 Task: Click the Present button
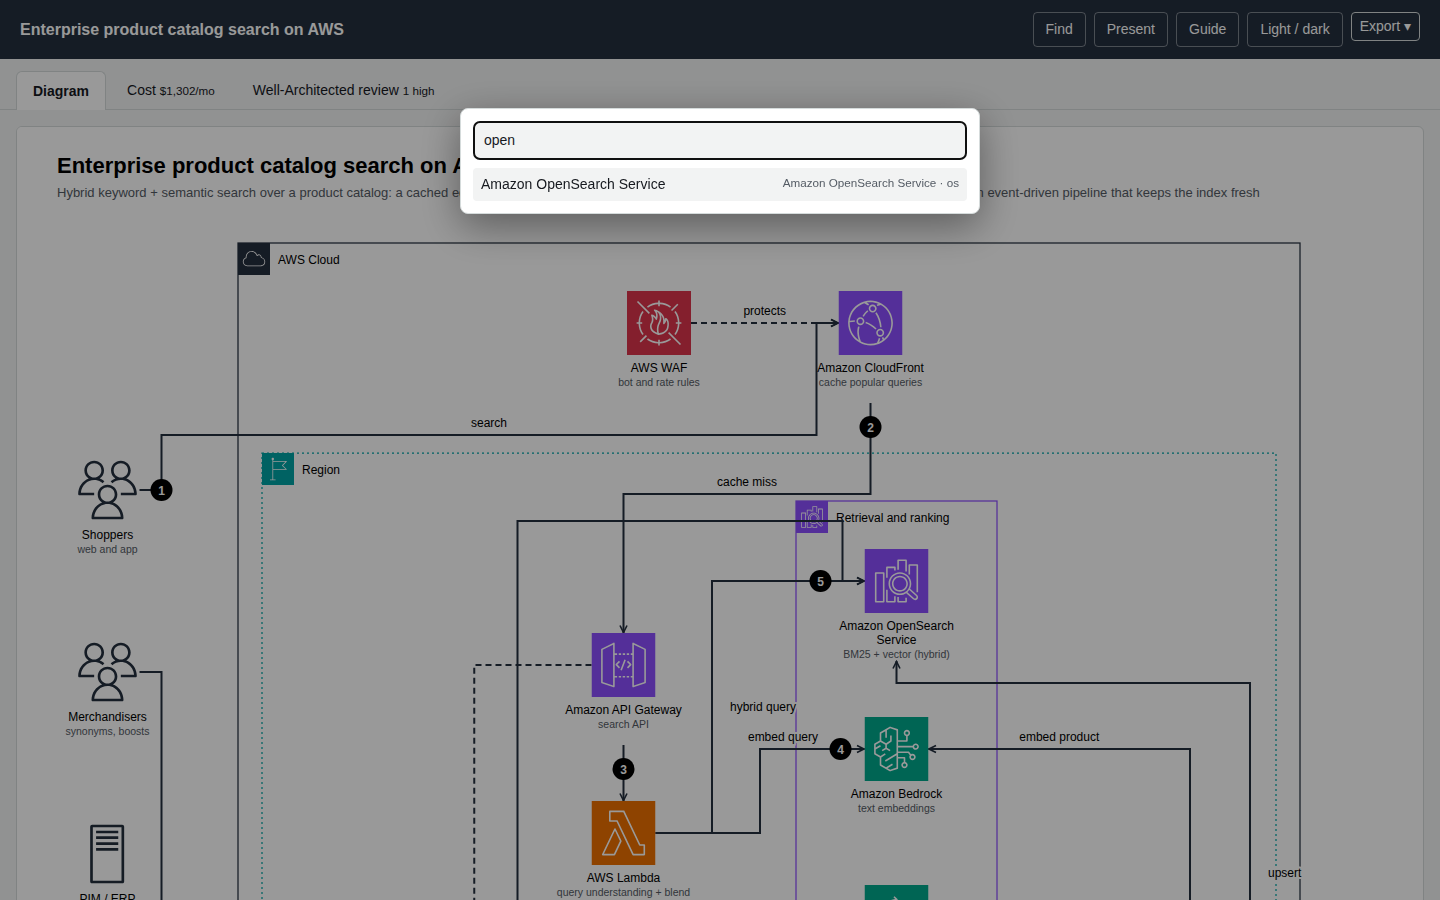(x=1131, y=29)
